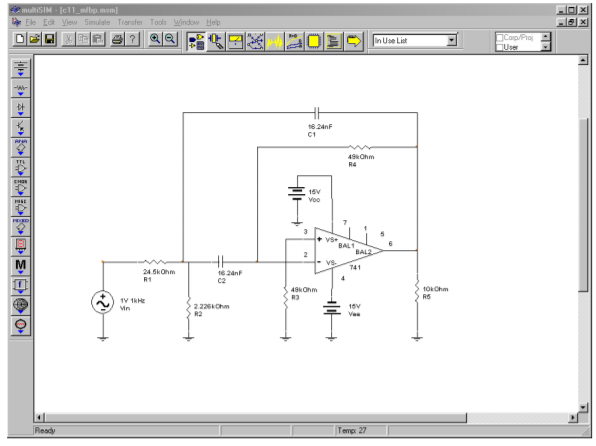Click the Save diskette icon
Screen dimensions: 596x446
point(49,39)
